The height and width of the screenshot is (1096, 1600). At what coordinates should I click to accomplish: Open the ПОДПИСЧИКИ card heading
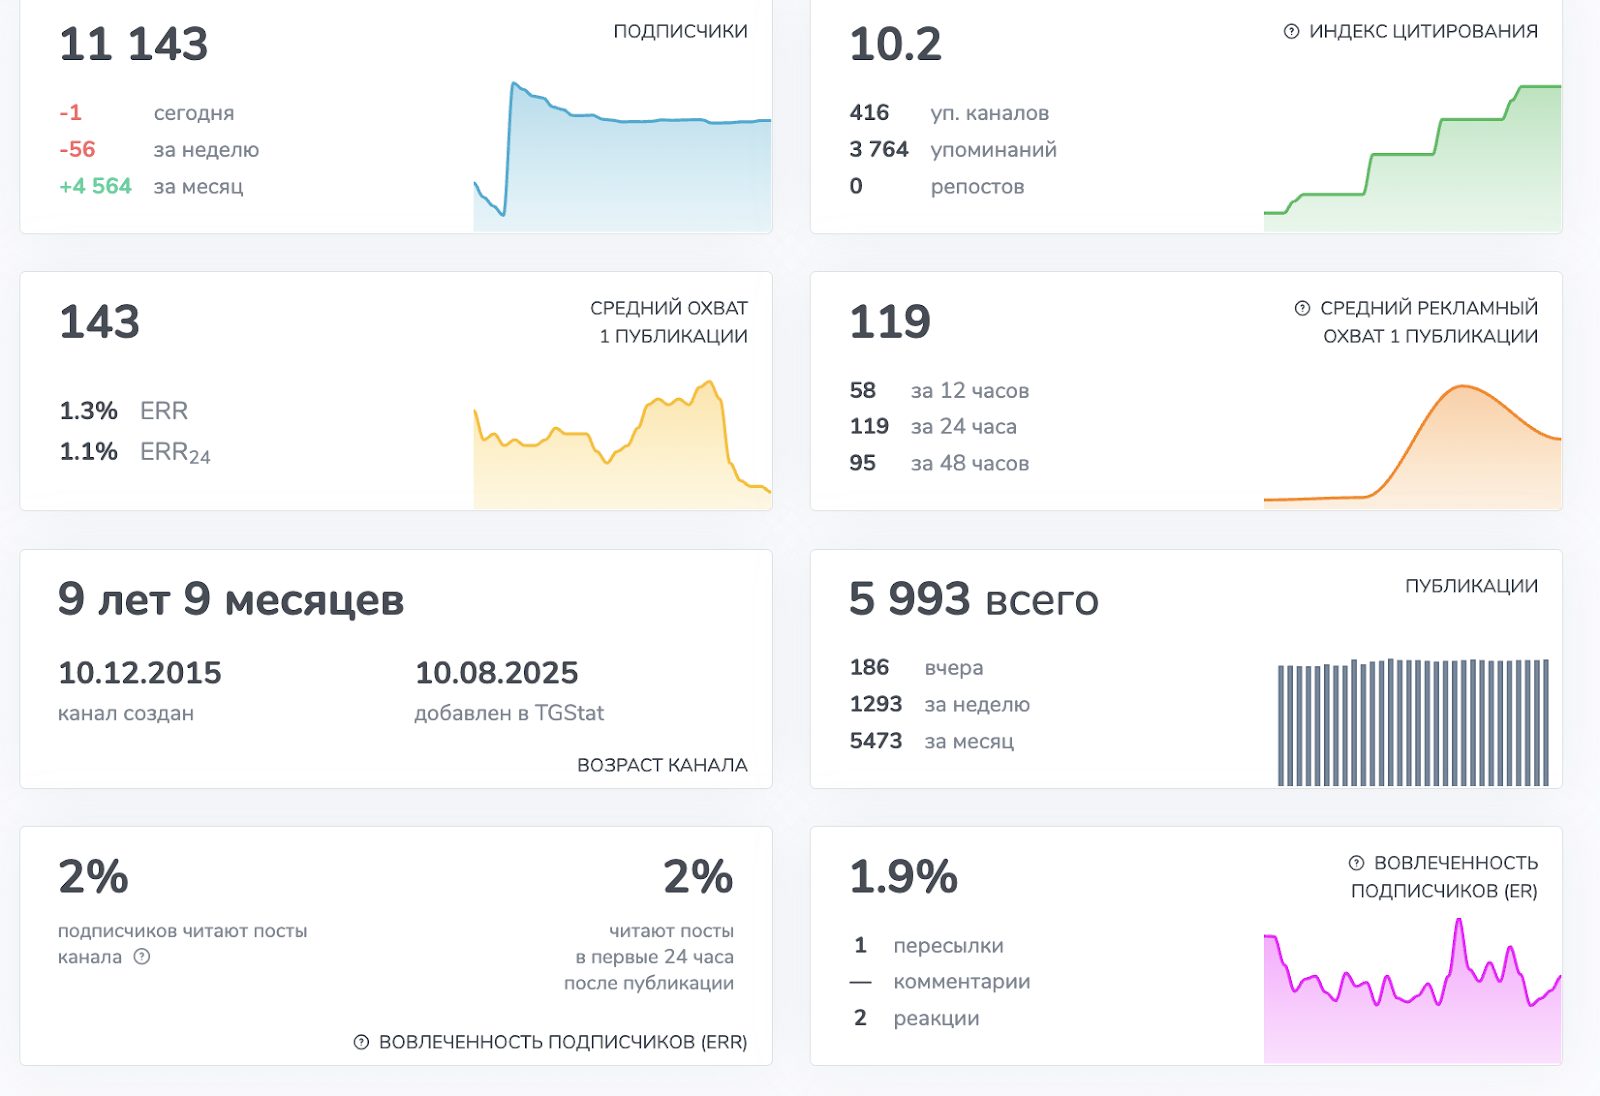point(680,32)
